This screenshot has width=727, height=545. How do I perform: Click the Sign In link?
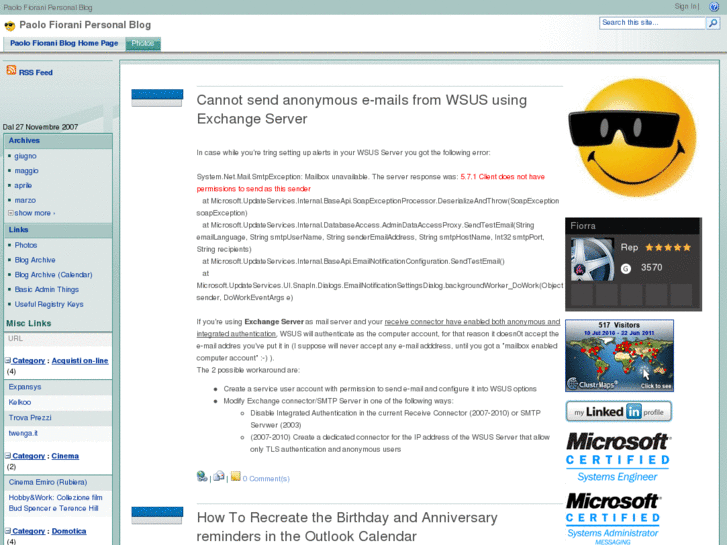coord(687,6)
